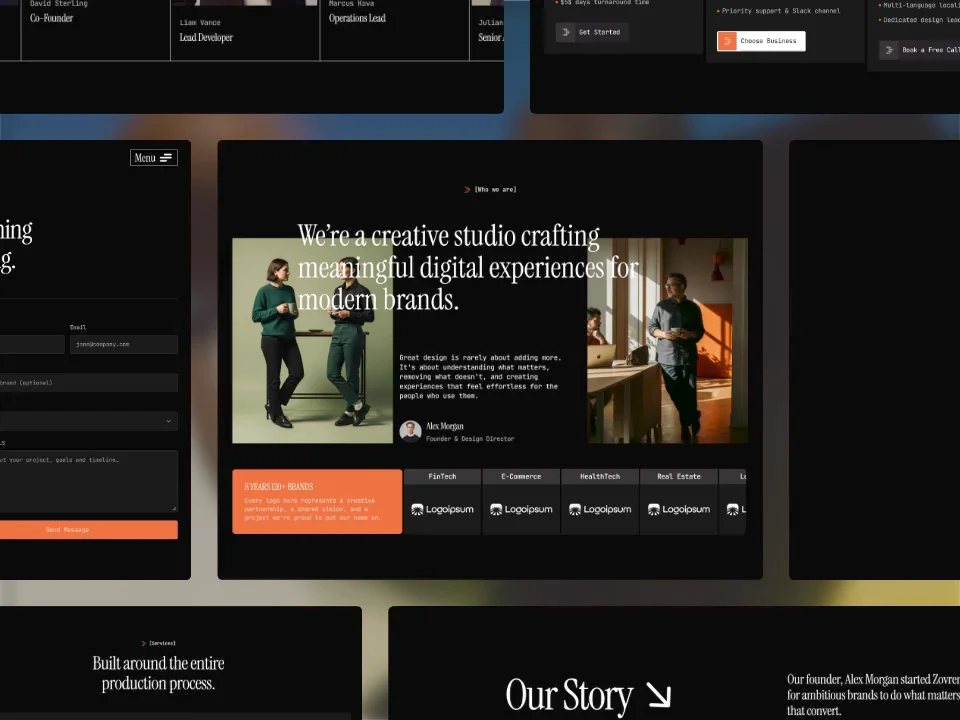Click the Logoipsum logo under FinTech

(x=442, y=509)
